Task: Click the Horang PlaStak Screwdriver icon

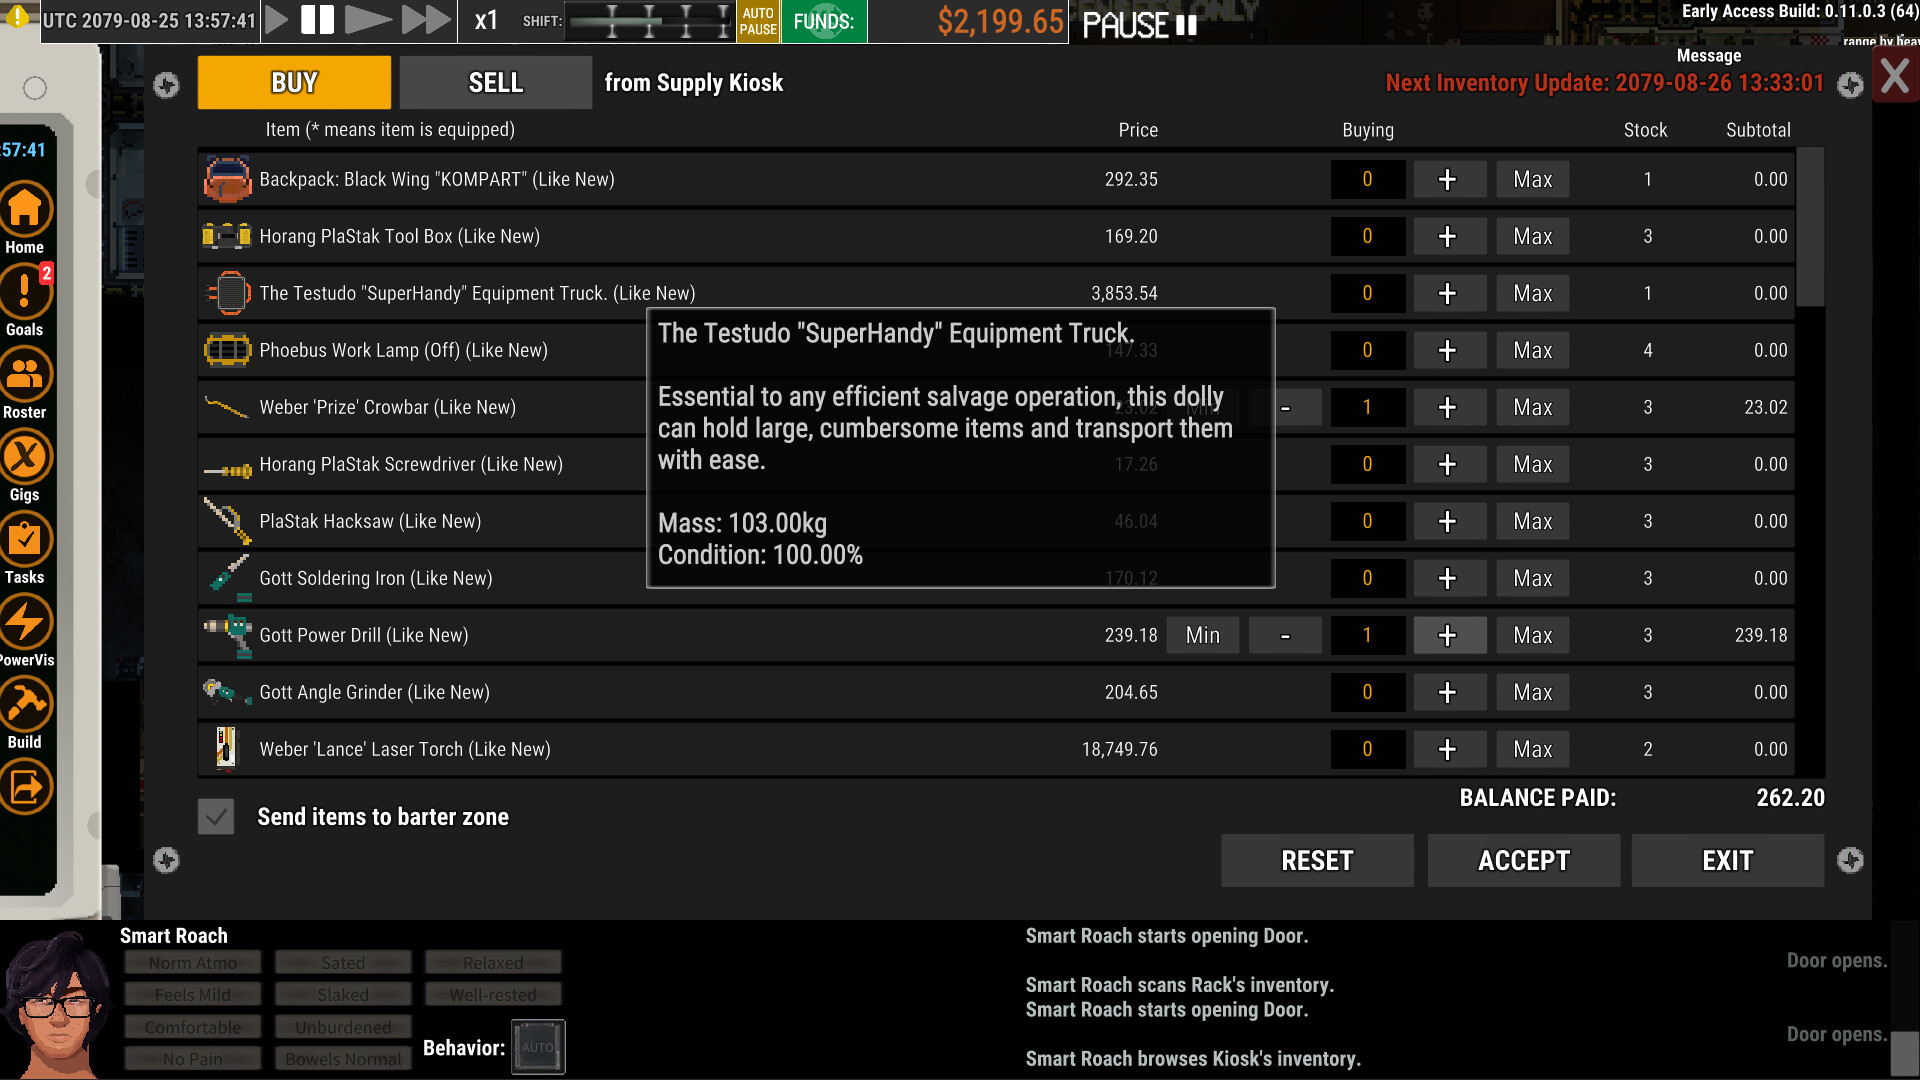Action: coord(227,470)
